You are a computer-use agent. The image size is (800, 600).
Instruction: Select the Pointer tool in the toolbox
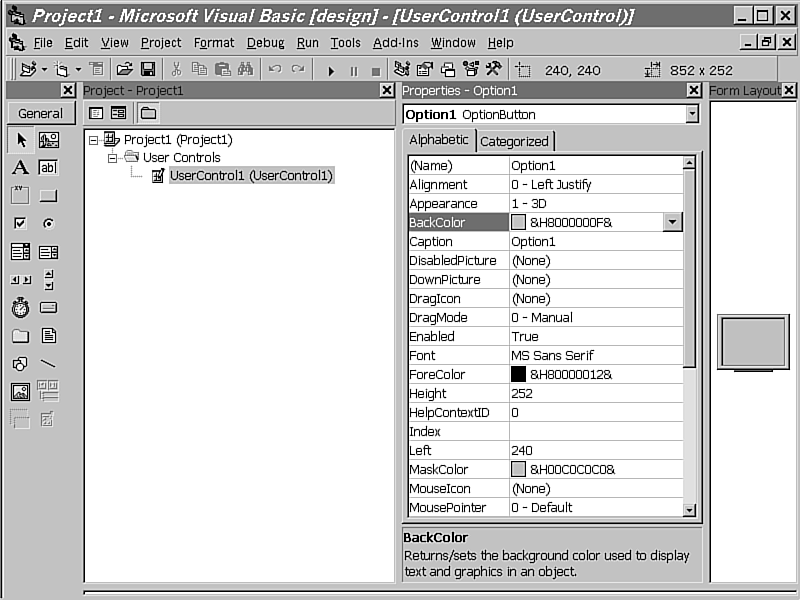click(x=20, y=141)
